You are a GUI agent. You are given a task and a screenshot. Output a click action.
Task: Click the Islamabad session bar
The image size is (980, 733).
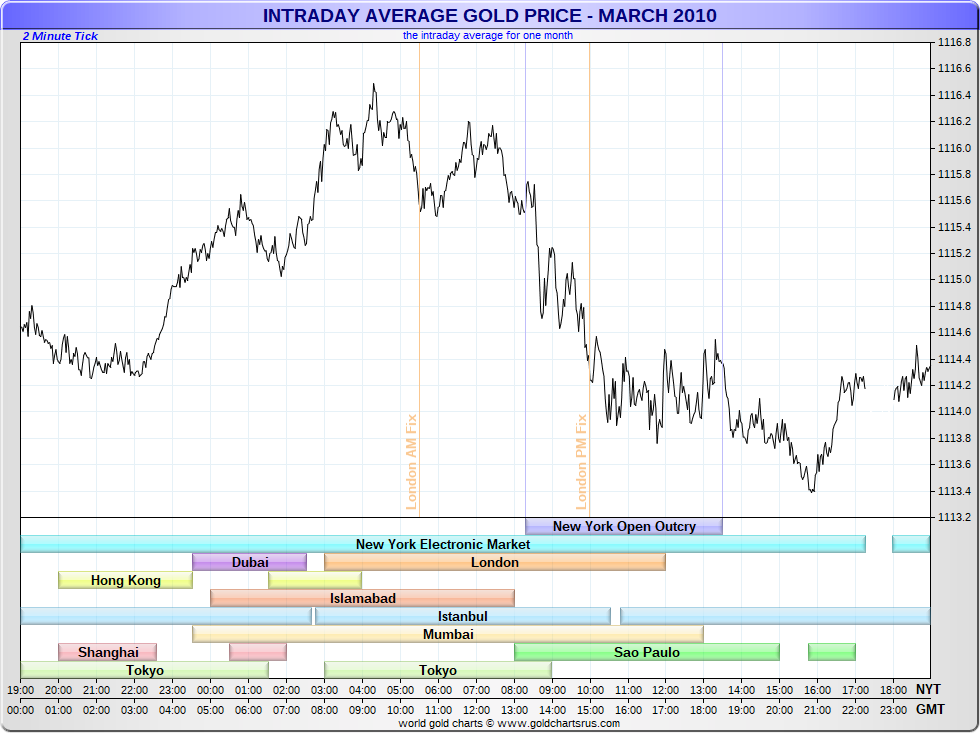[x=362, y=598]
